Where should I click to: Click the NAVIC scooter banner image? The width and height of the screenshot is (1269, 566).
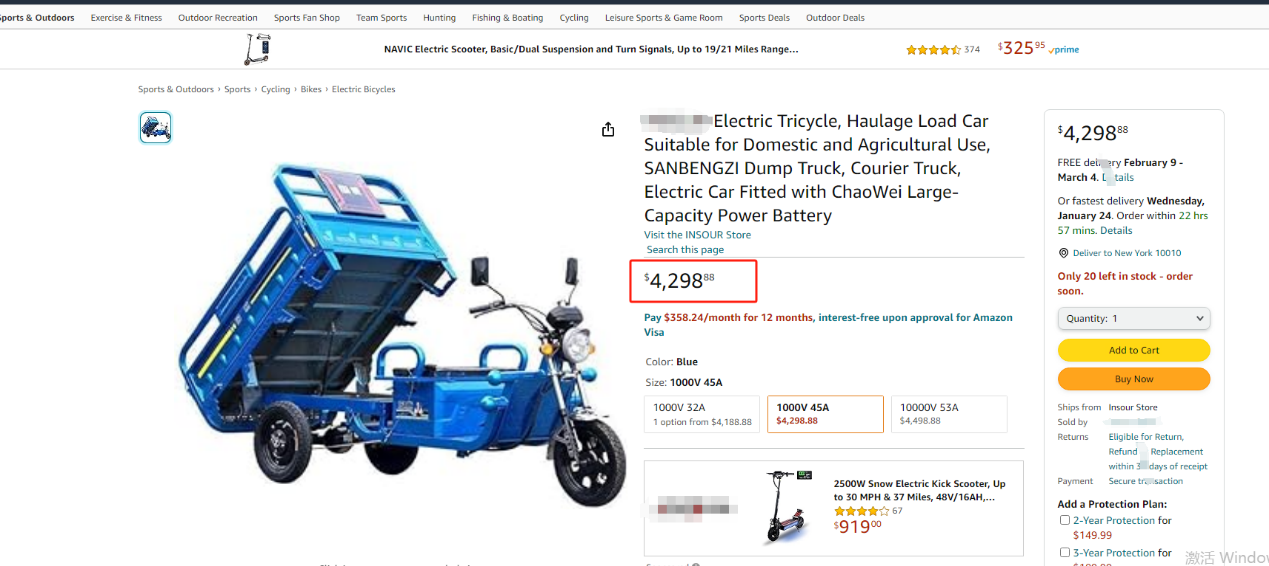click(x=258, y=49)
